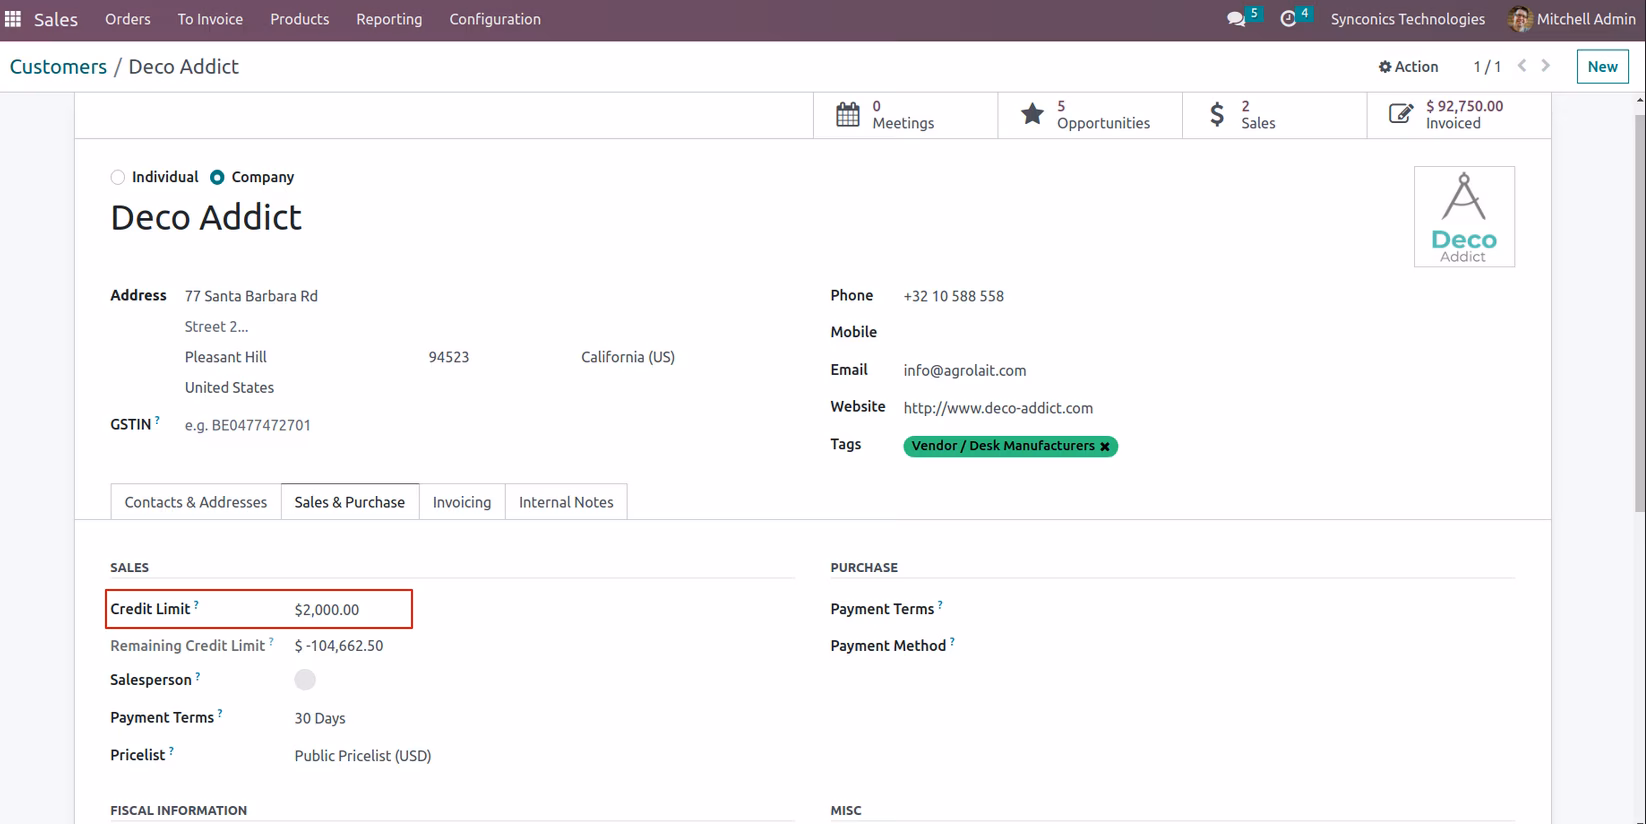Open the 5 Opportunities stat button
Screen dimensions: 1646x824
[x=1090, y=115]
